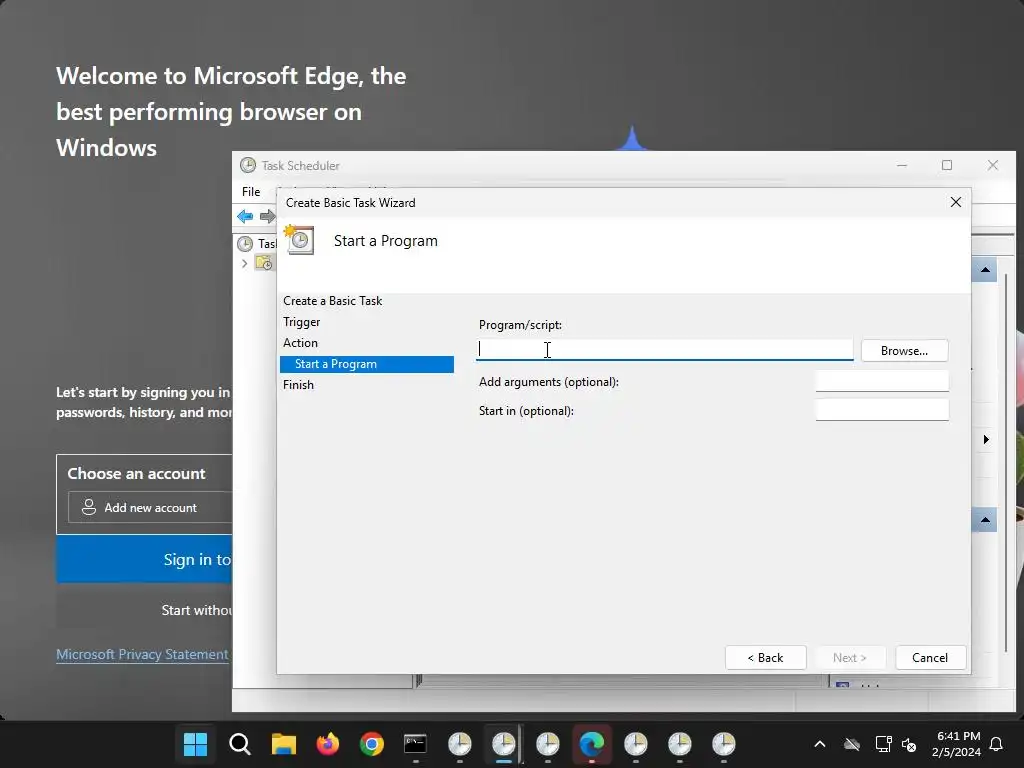Screen dimensions: 1024x768
Task: Click Add new account in Edge window
Action: click(150, 507)
